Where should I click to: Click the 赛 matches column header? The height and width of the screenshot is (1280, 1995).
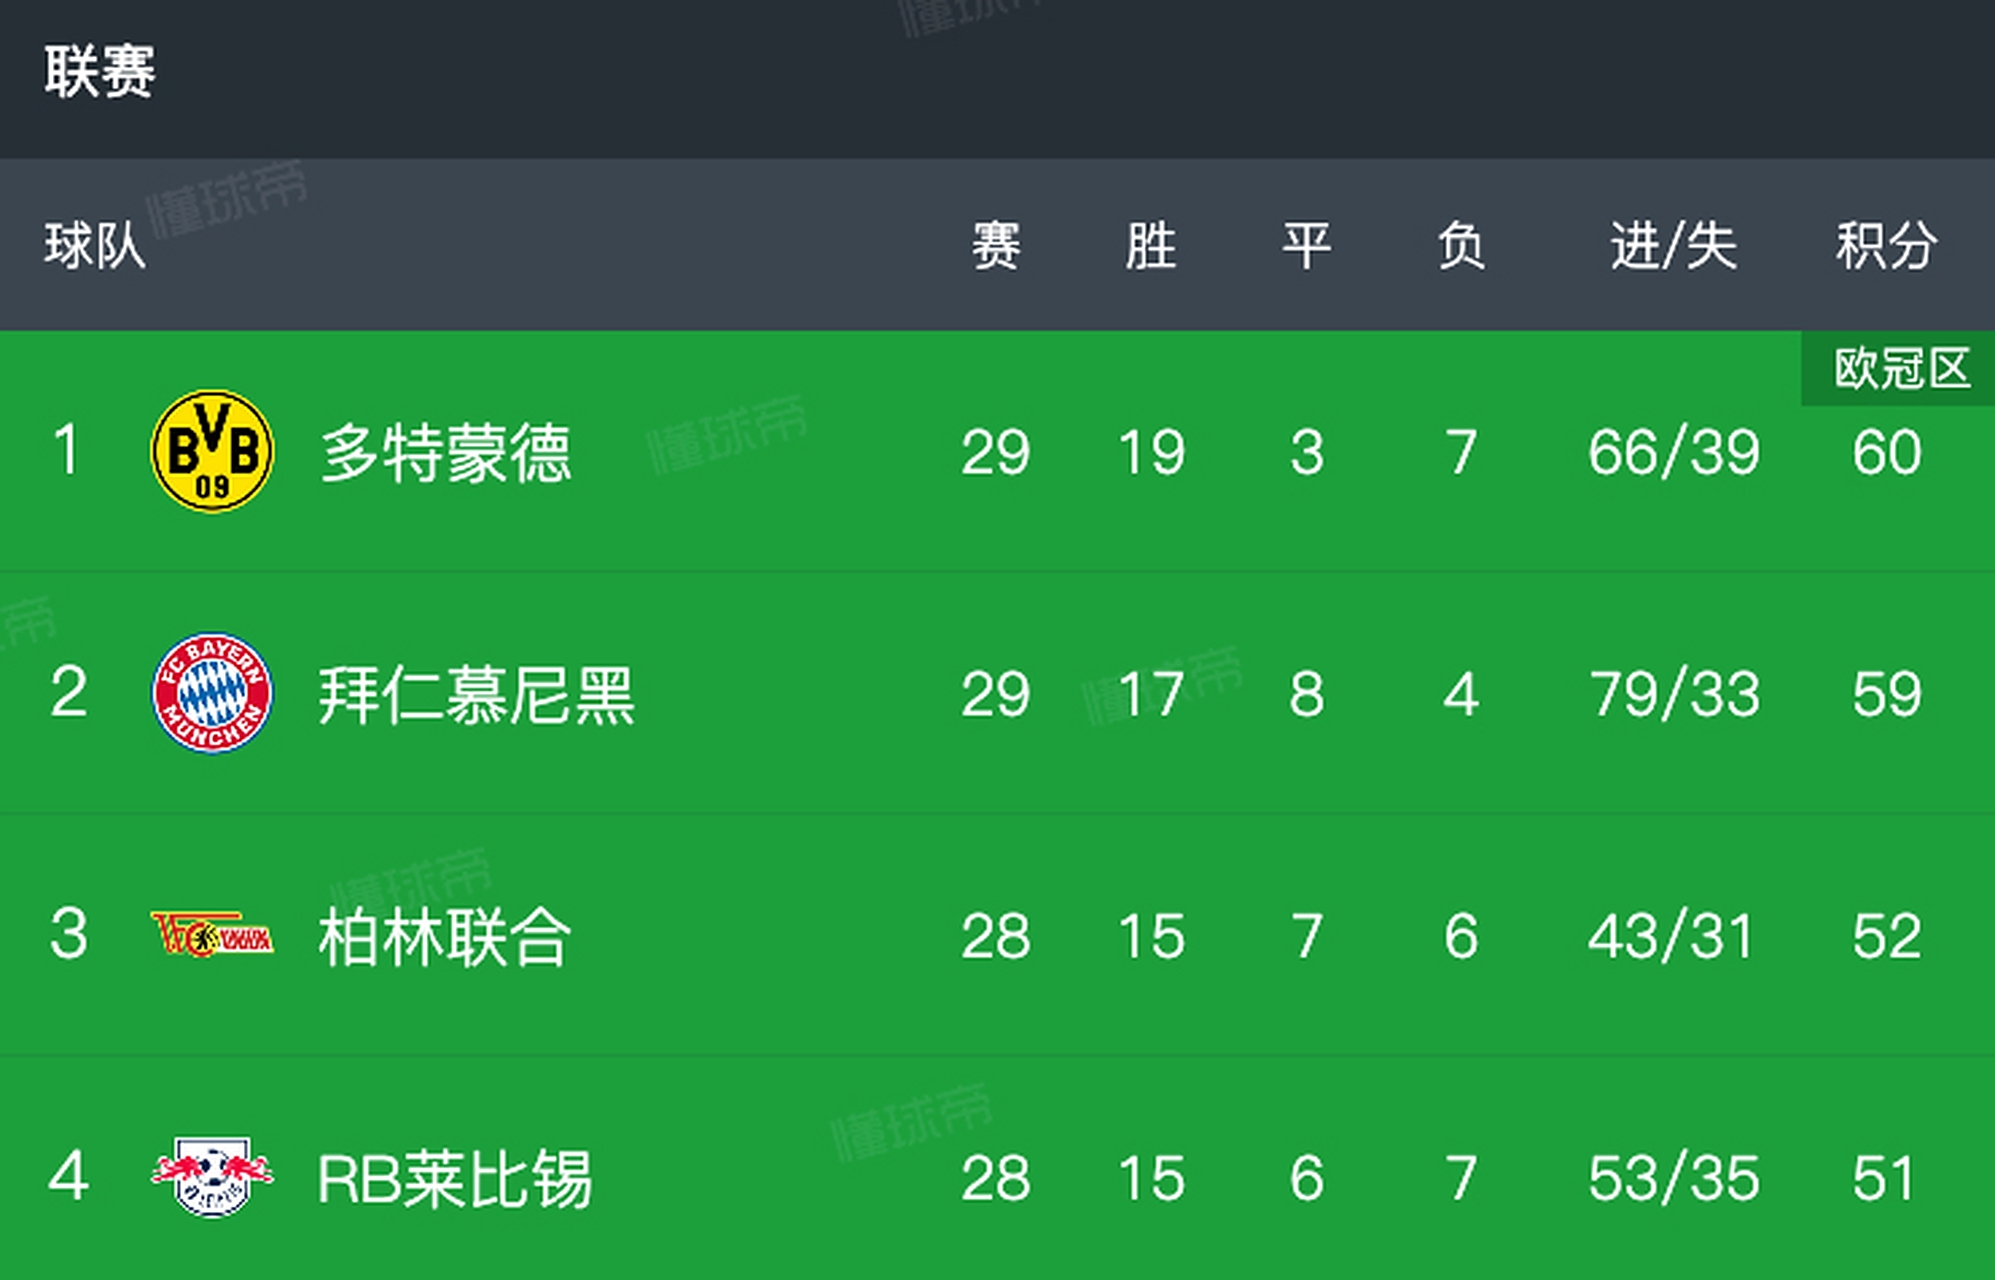pyautogui.click(x=996, y=246)
